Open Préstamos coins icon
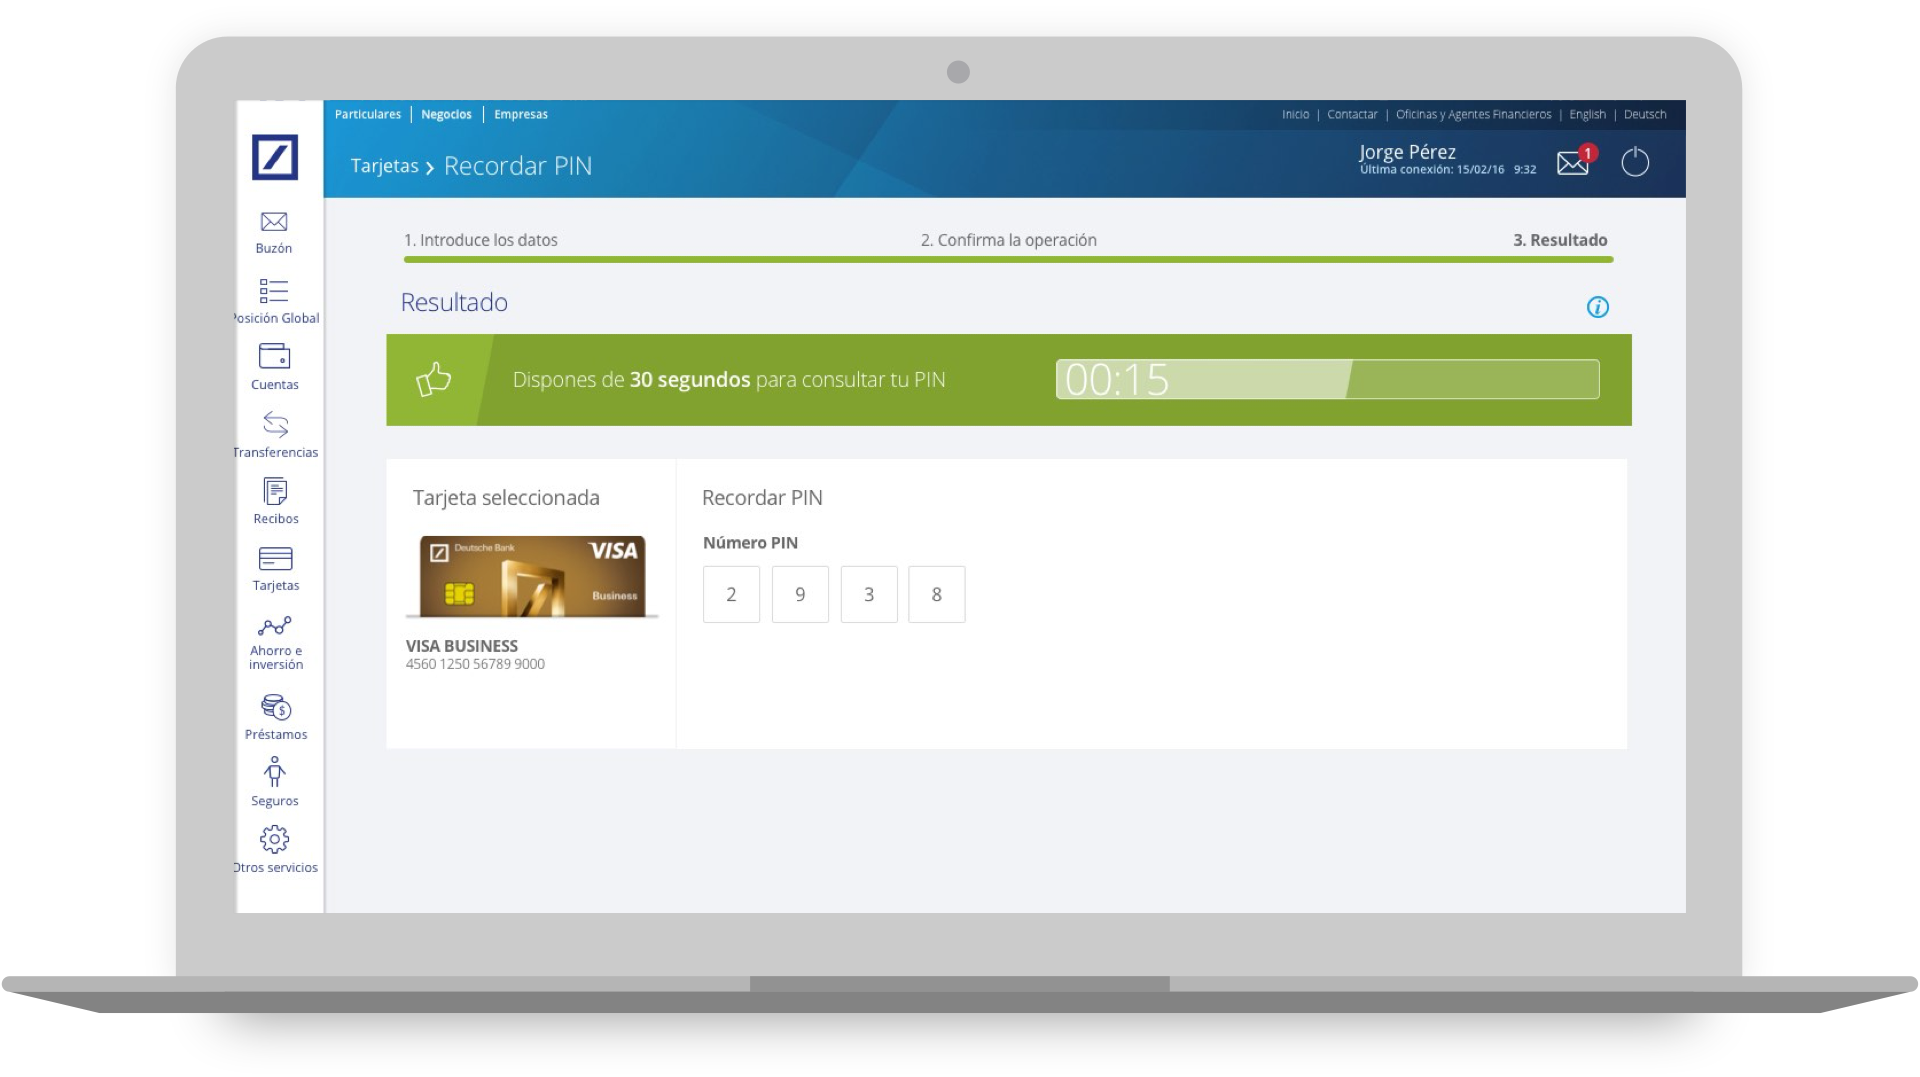1920x1077 pixels. pos(275,708)
